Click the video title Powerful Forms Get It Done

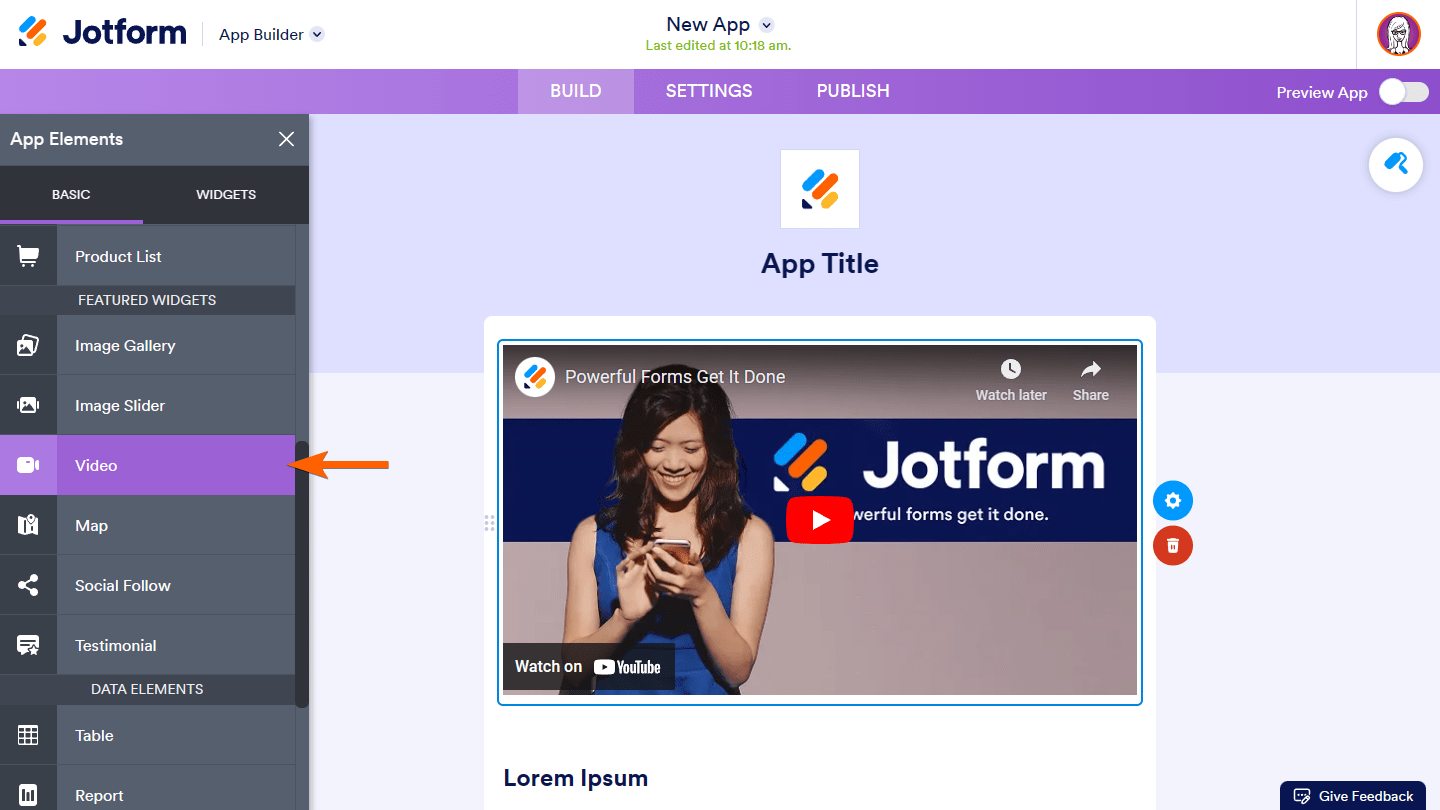pyautogui.click(x=675, y=377)
